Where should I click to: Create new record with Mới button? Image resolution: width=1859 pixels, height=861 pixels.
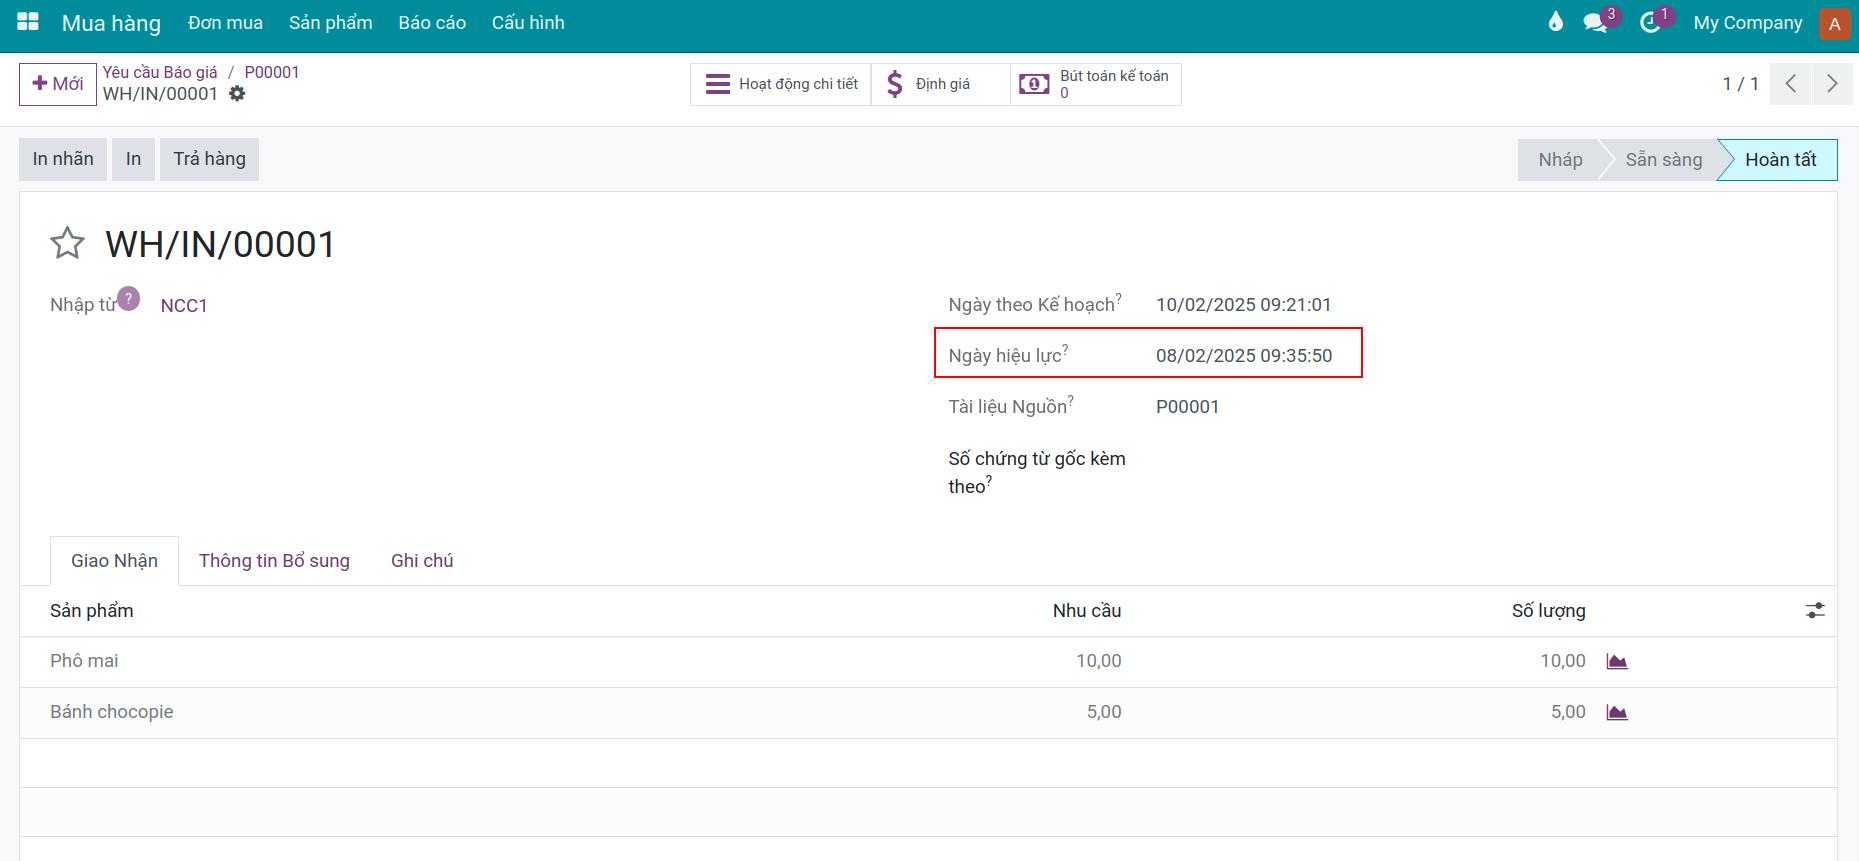(58, 84)
